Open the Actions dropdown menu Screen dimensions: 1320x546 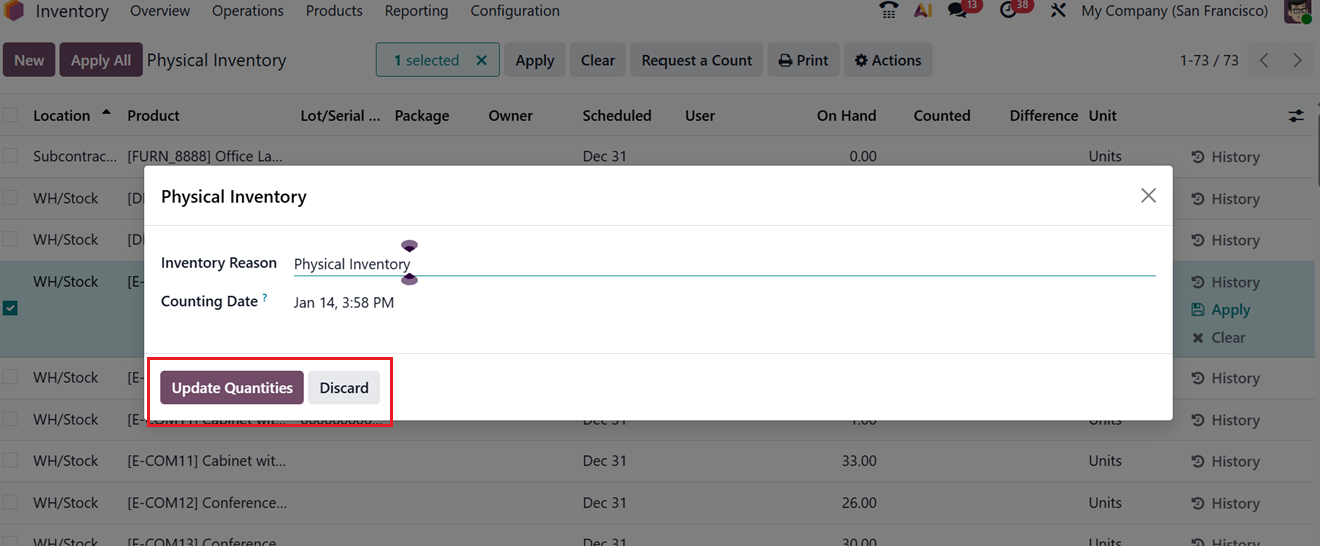(888, 60)
